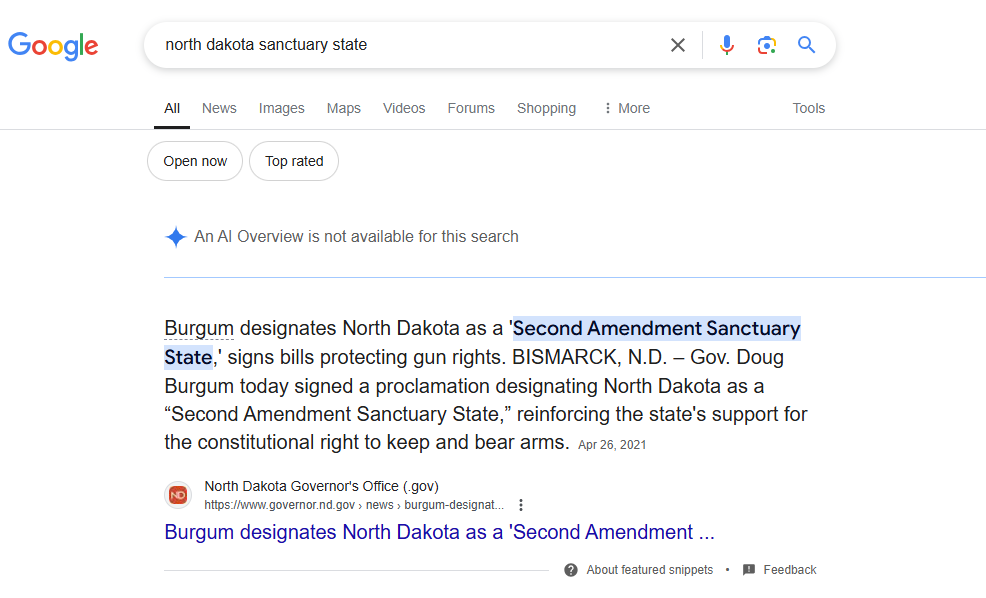This screenshot has height=598, width=986.
Task: Expand the More search categories menu
Action: 626,108
